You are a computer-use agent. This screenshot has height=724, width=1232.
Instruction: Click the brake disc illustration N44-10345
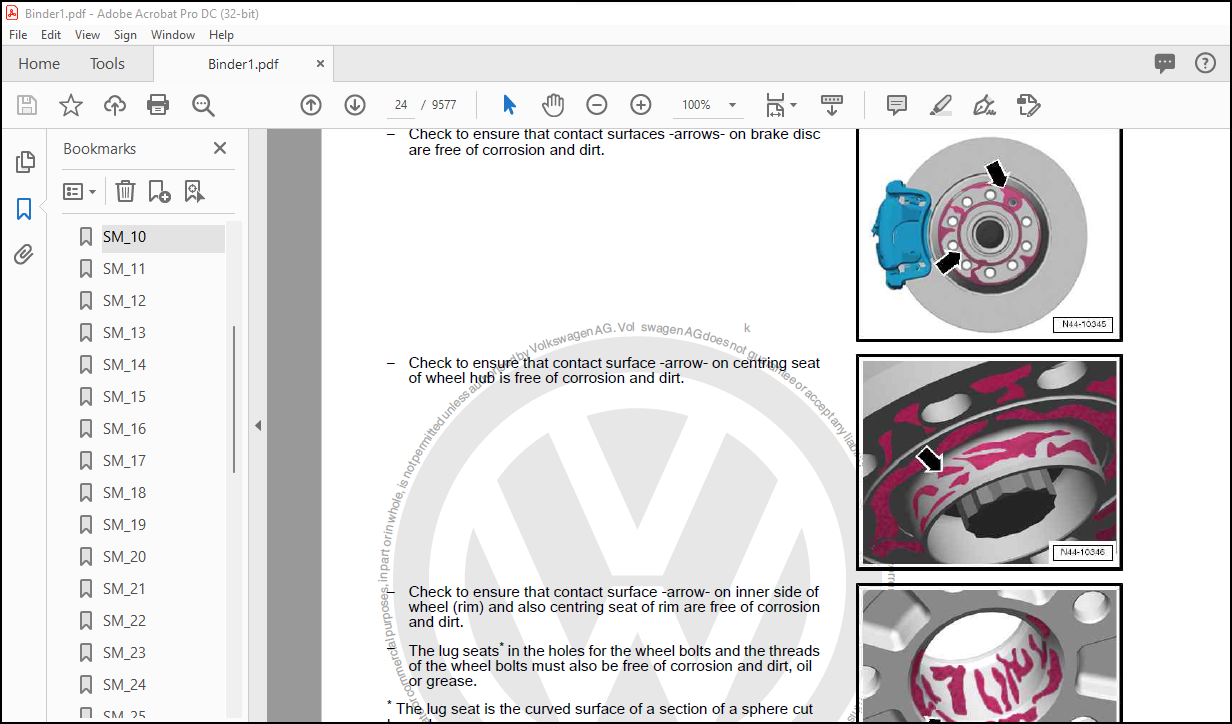[989, 235]
